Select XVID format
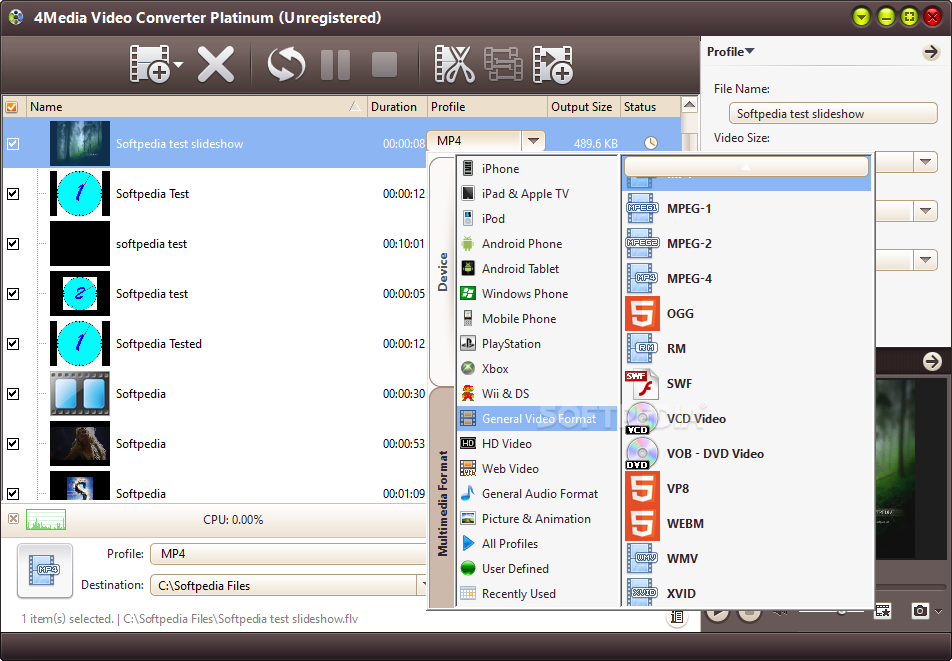 [x=747, y=593]
